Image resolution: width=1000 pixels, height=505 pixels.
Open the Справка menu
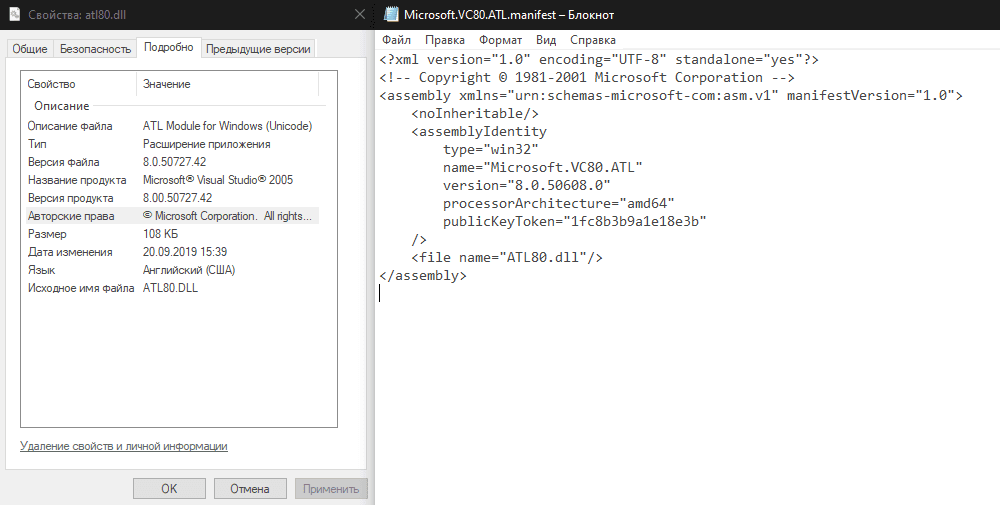(593, 40)
